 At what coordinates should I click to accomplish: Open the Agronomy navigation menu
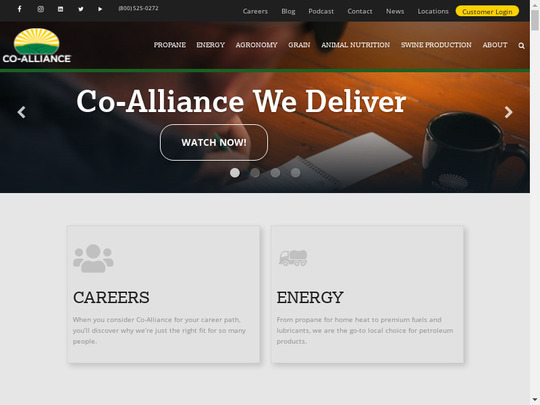[x=257, y=45]
